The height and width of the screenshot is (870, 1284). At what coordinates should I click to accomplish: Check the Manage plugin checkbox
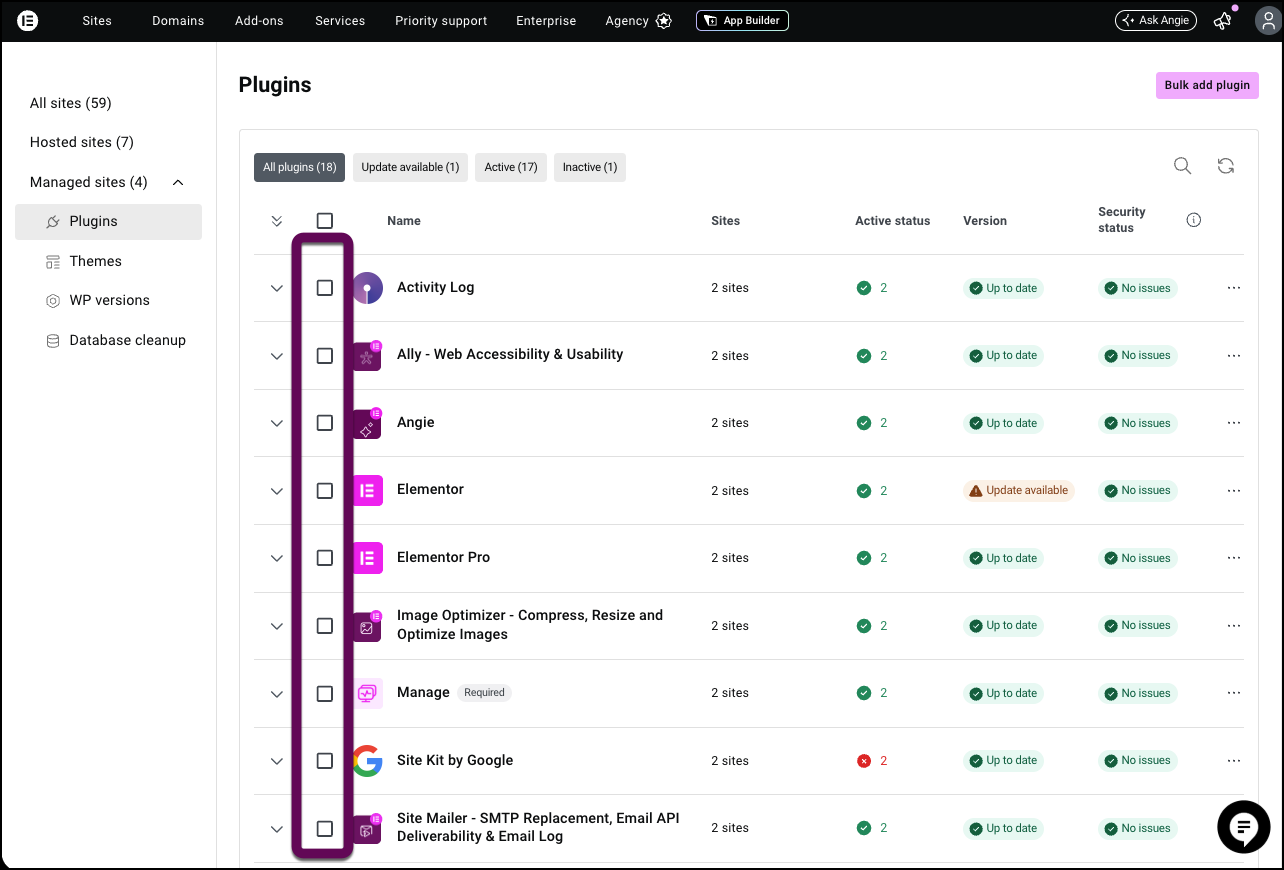324,693
